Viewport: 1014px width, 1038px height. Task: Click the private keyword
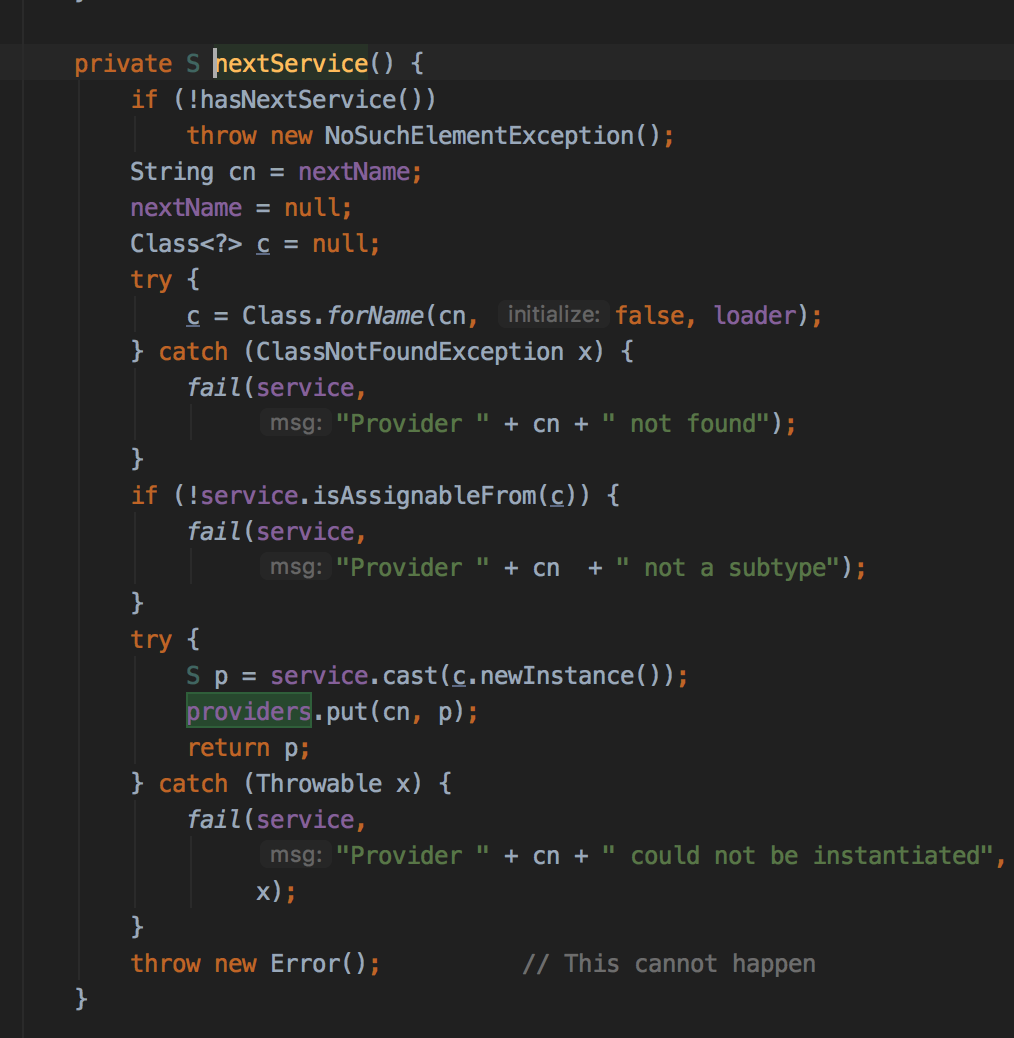pyautogui.click(x=123, y=64)
